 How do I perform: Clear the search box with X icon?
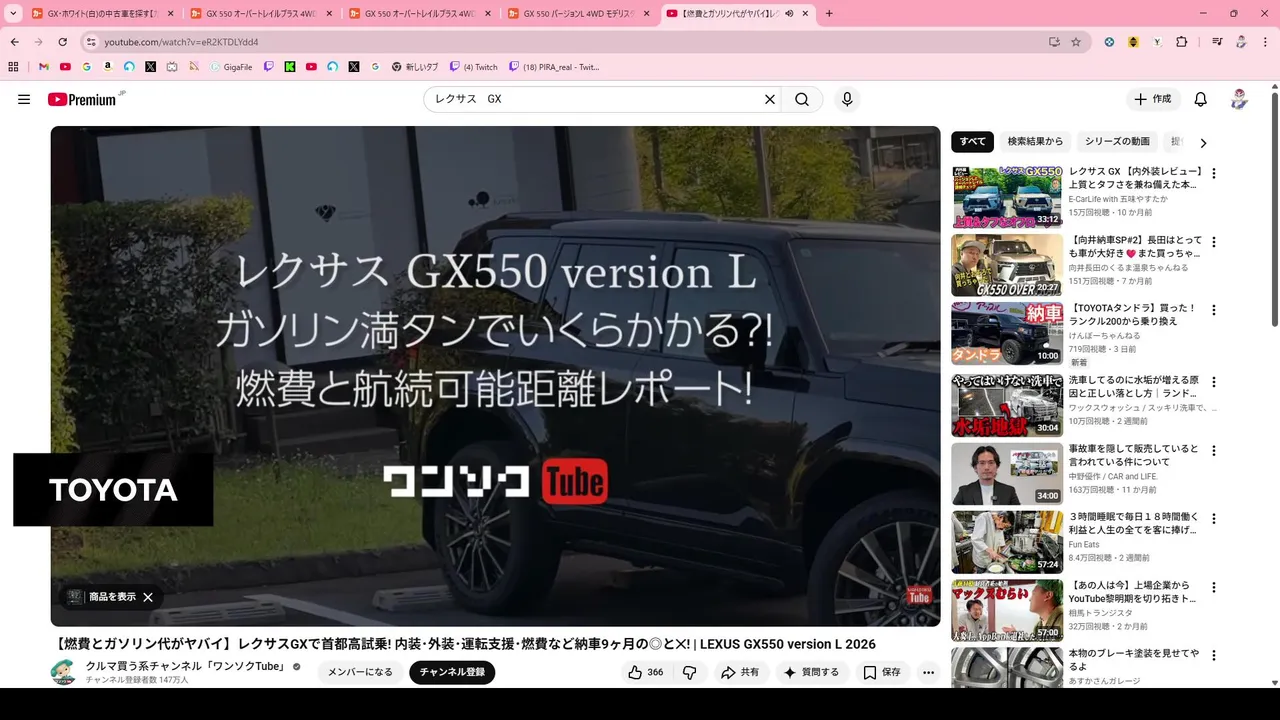click(x=770, y=99)
